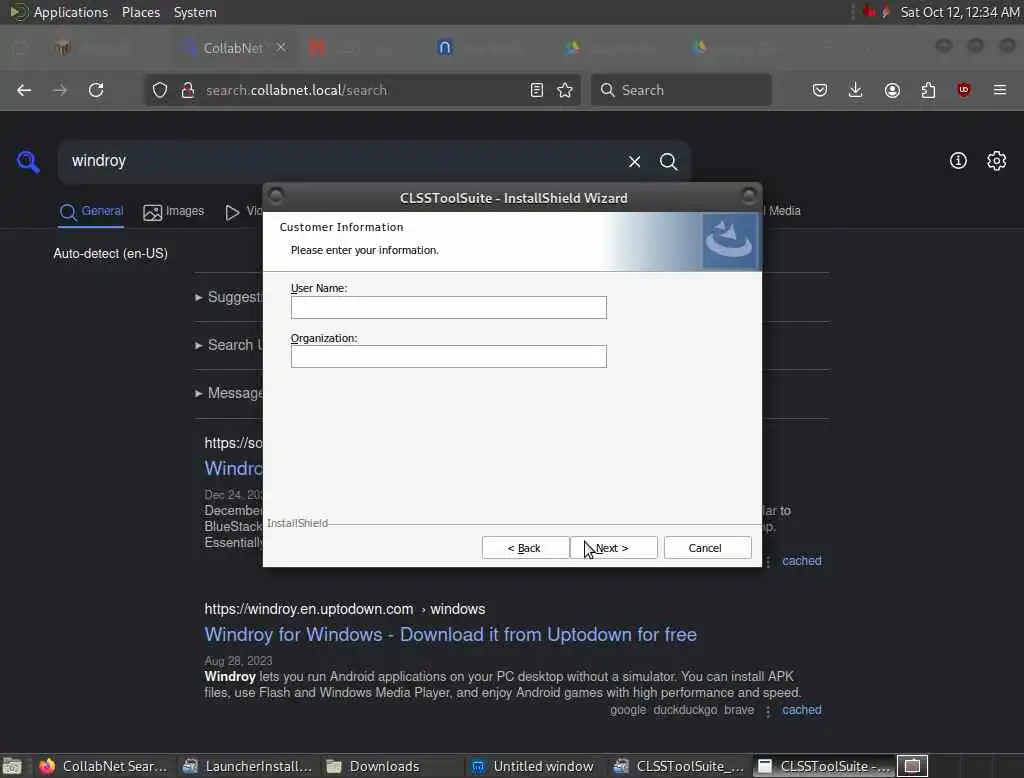Close the CollabNet browser tab
This screenshot has height=778, width=1024.
tap(281, 47)
